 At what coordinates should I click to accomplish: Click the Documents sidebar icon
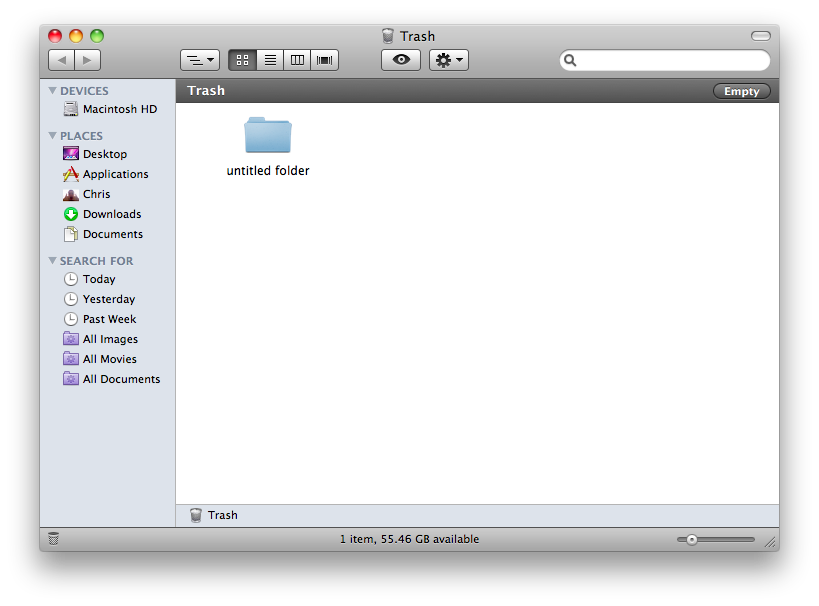pyautogui.click(x=71, y=234)
